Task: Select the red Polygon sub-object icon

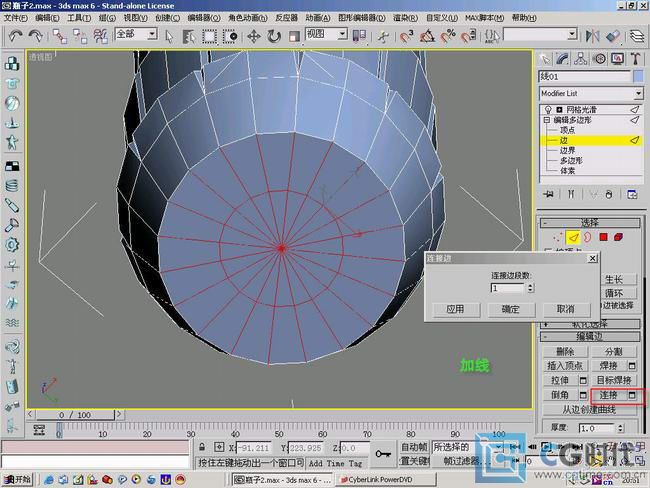Action: point(604,237)
